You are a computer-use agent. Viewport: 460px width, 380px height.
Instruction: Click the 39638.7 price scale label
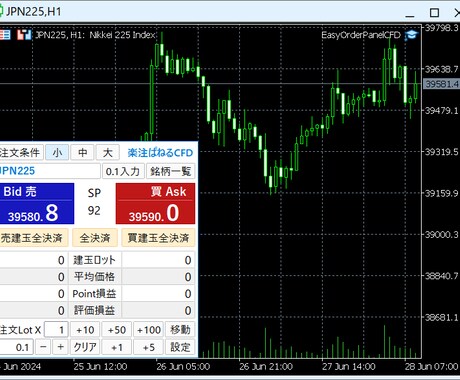tap(442, 69)
